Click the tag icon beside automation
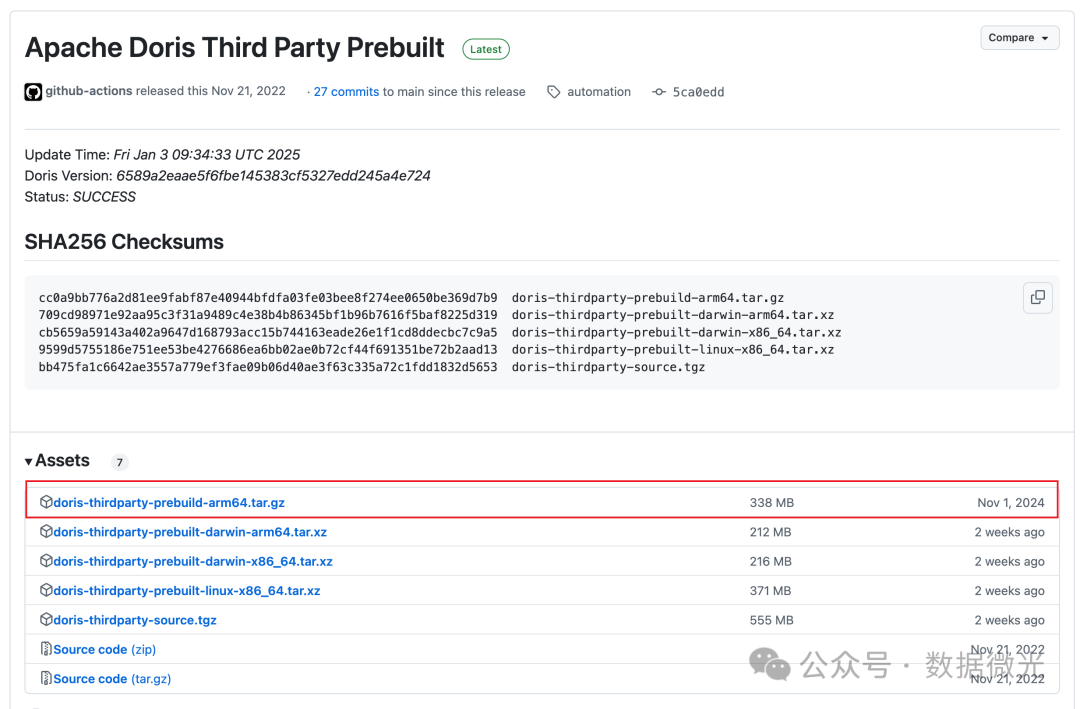 (554, 92)
